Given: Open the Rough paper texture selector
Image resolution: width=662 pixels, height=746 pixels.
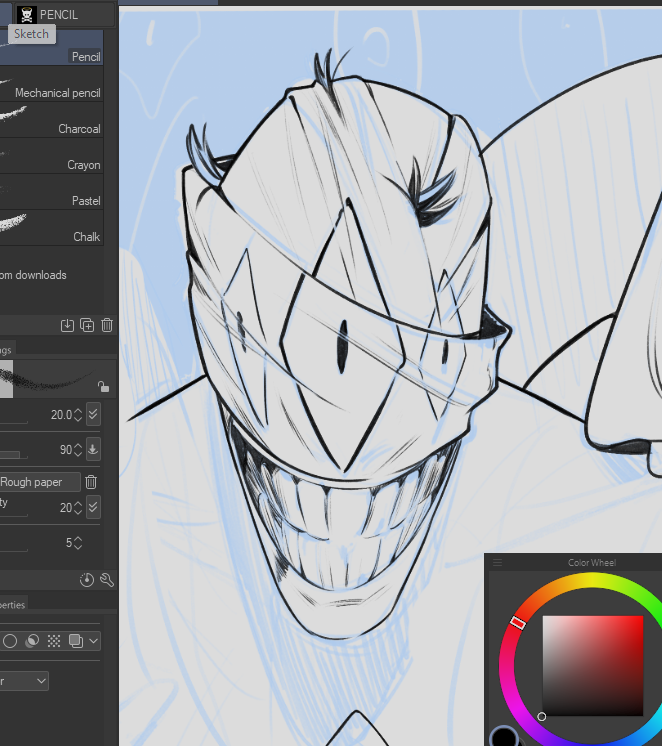Looking at the screenshot, I should [40, 482].
